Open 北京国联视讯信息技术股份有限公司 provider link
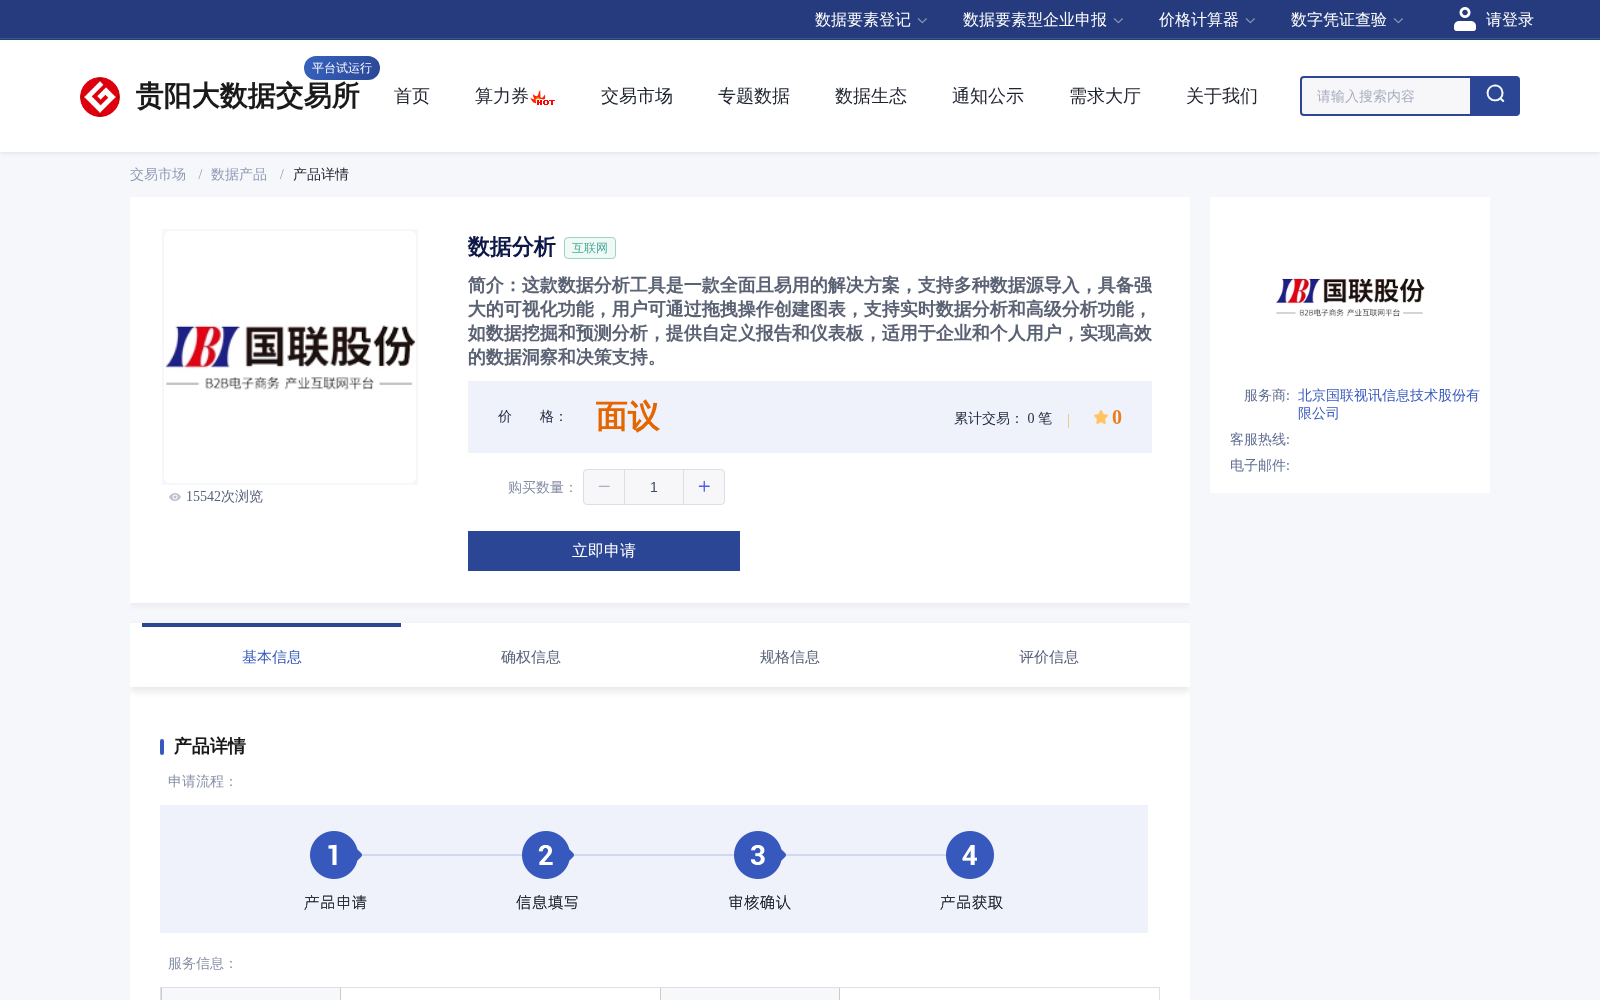 click(x=1388, y=404)
